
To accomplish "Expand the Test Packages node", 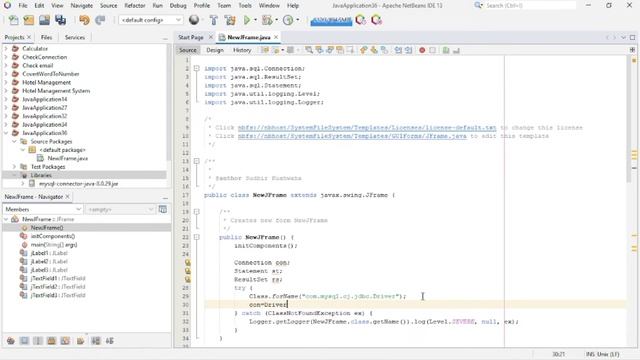I will click(x=14, y=167).
